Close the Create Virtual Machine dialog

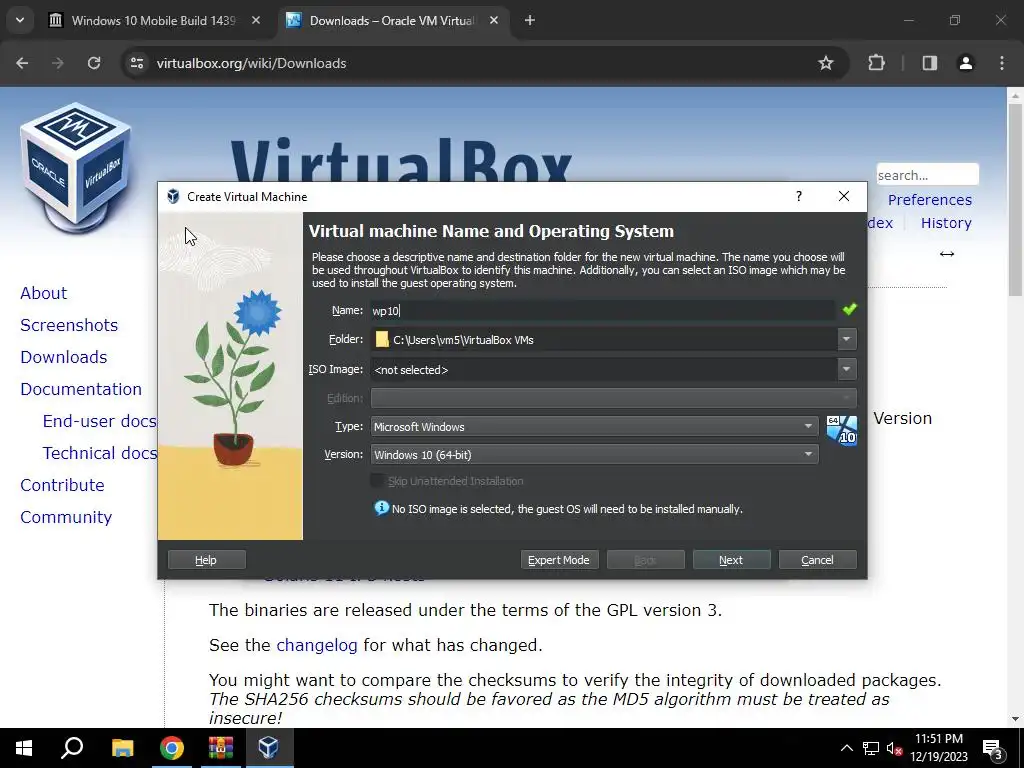[844, 197]
